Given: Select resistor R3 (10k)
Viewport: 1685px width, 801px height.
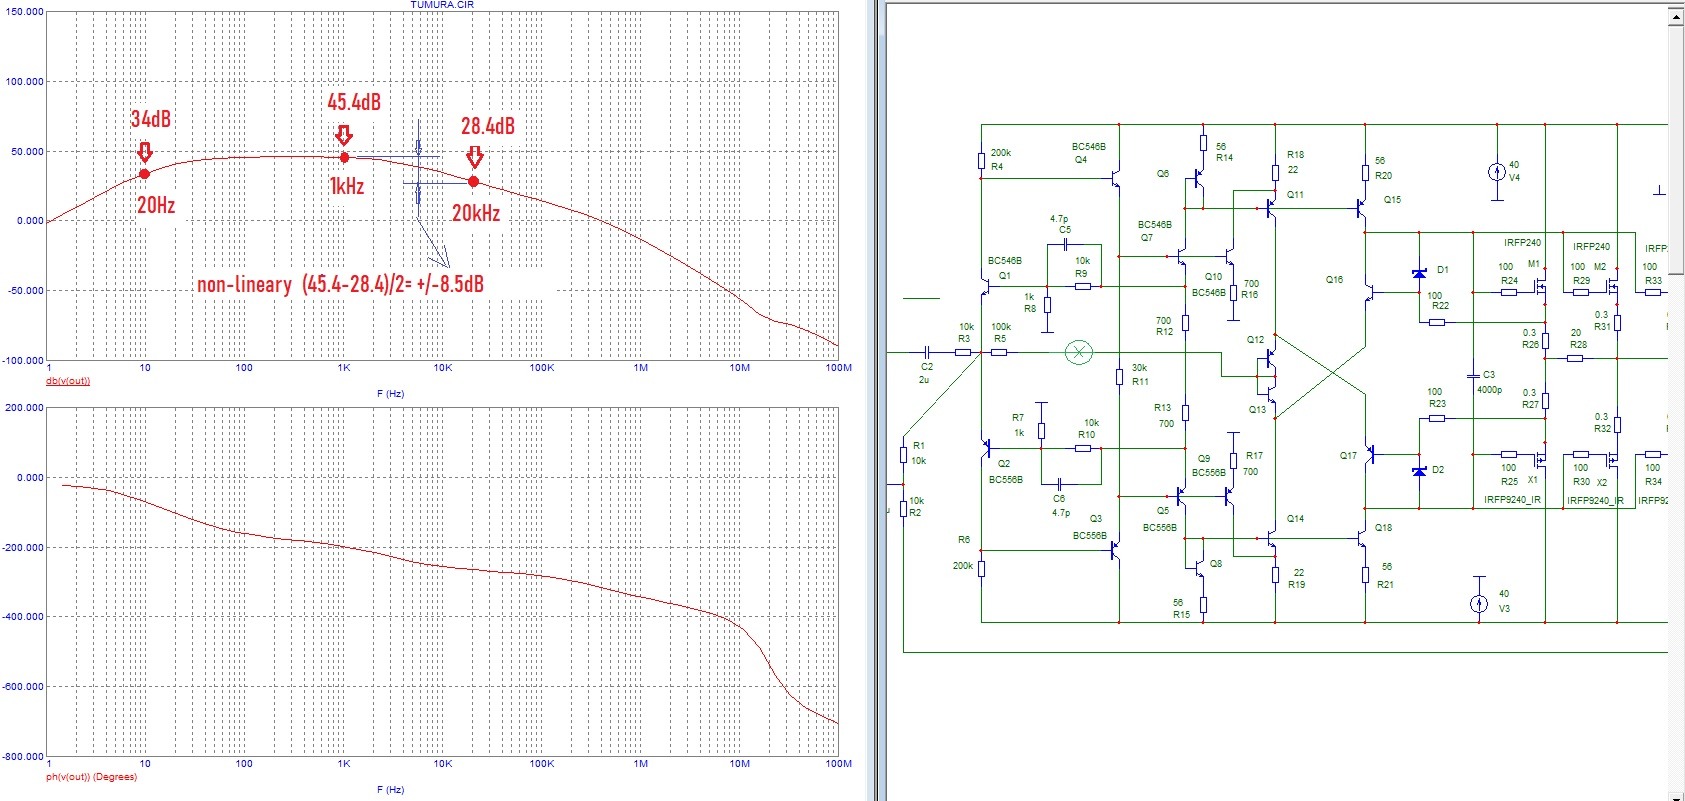Looking at the screenshot, I should pos(963,352).
